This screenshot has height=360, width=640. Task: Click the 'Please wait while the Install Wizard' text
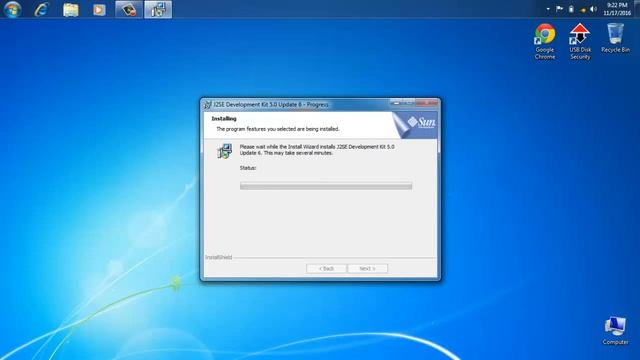click(x=317, y=150)
